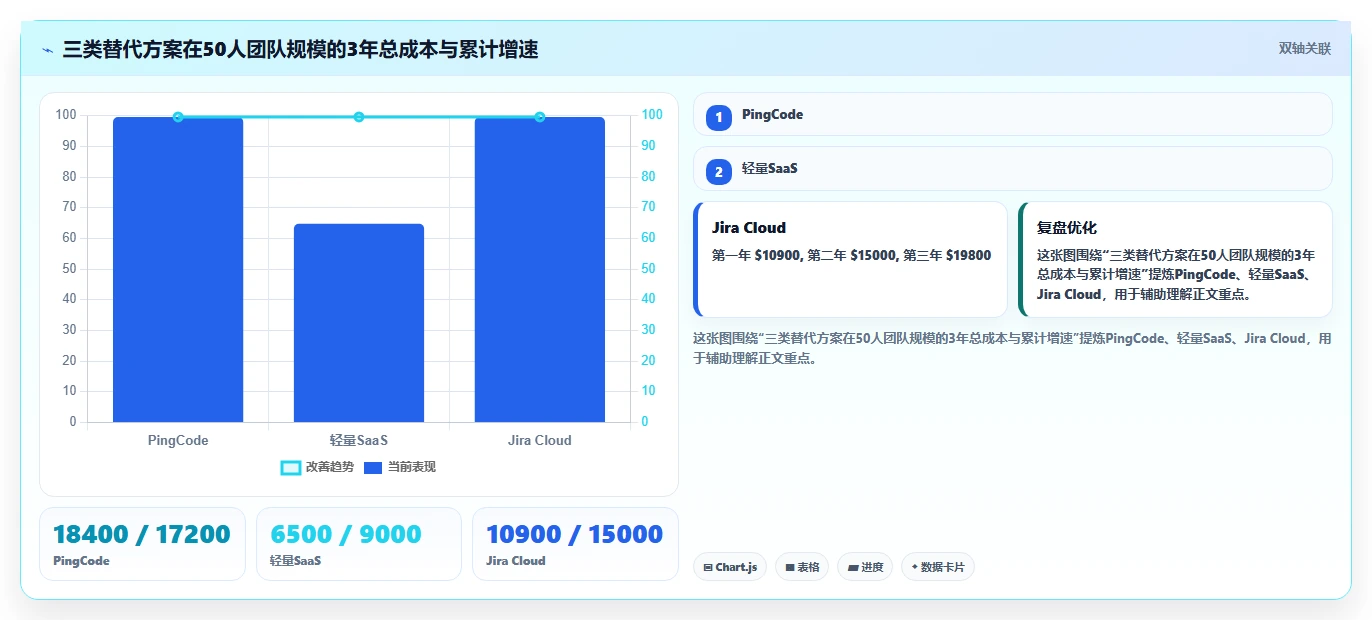Click the PingCode bar in the chart
This screenshot has height=620, width=1372.
tap(178, 269)
